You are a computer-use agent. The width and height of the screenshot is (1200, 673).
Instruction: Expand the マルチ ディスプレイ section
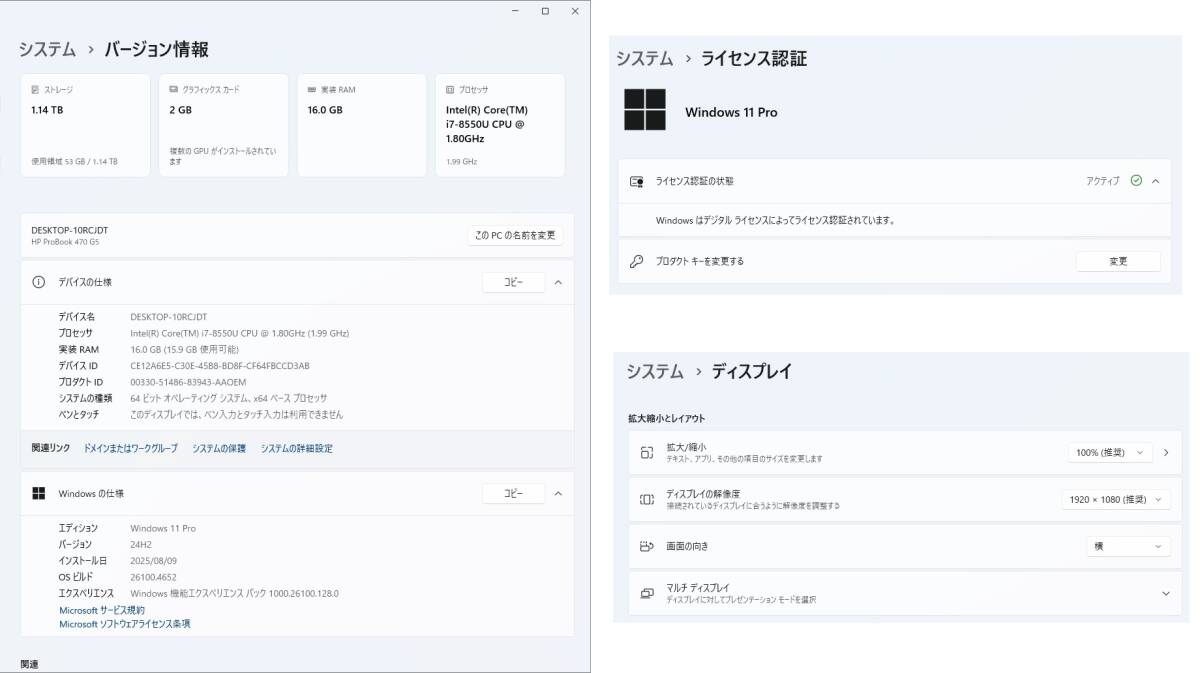coord(1165,593)
